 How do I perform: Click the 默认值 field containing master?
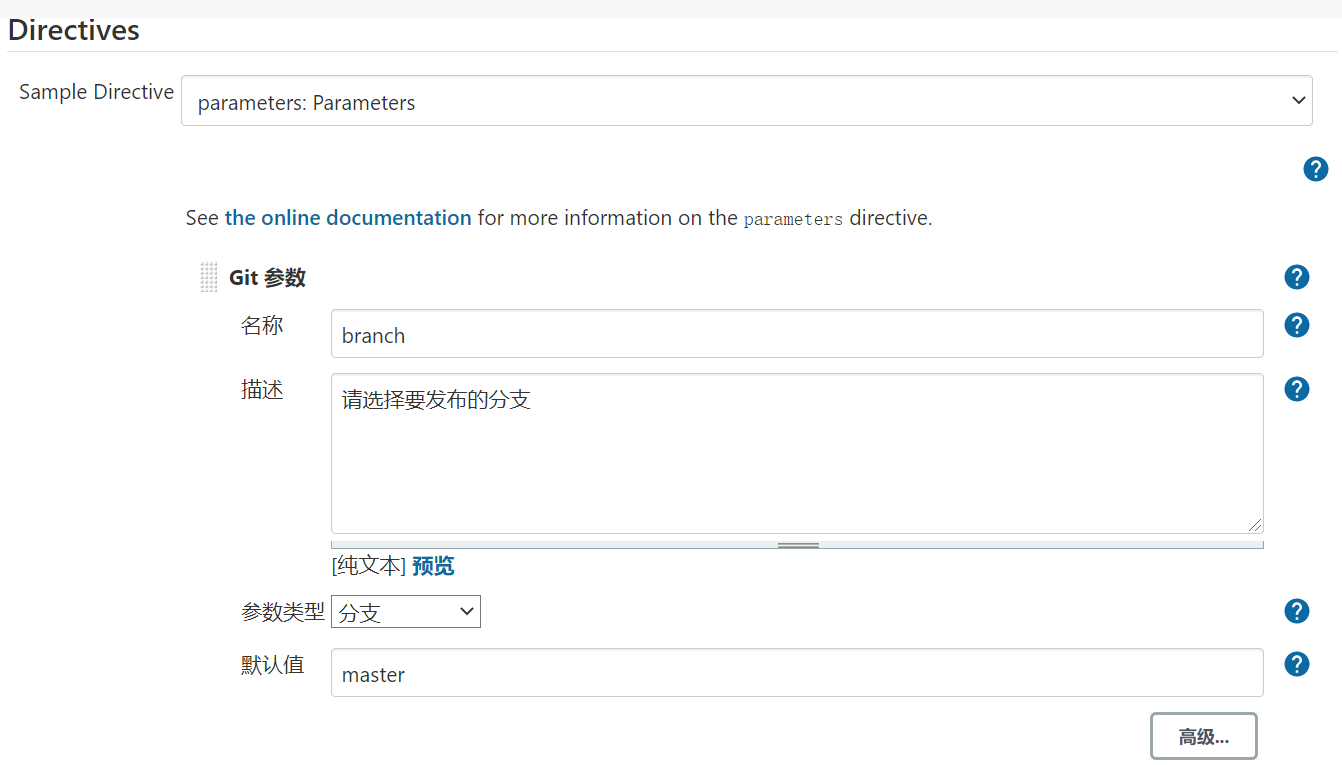[x=797, y=673]
